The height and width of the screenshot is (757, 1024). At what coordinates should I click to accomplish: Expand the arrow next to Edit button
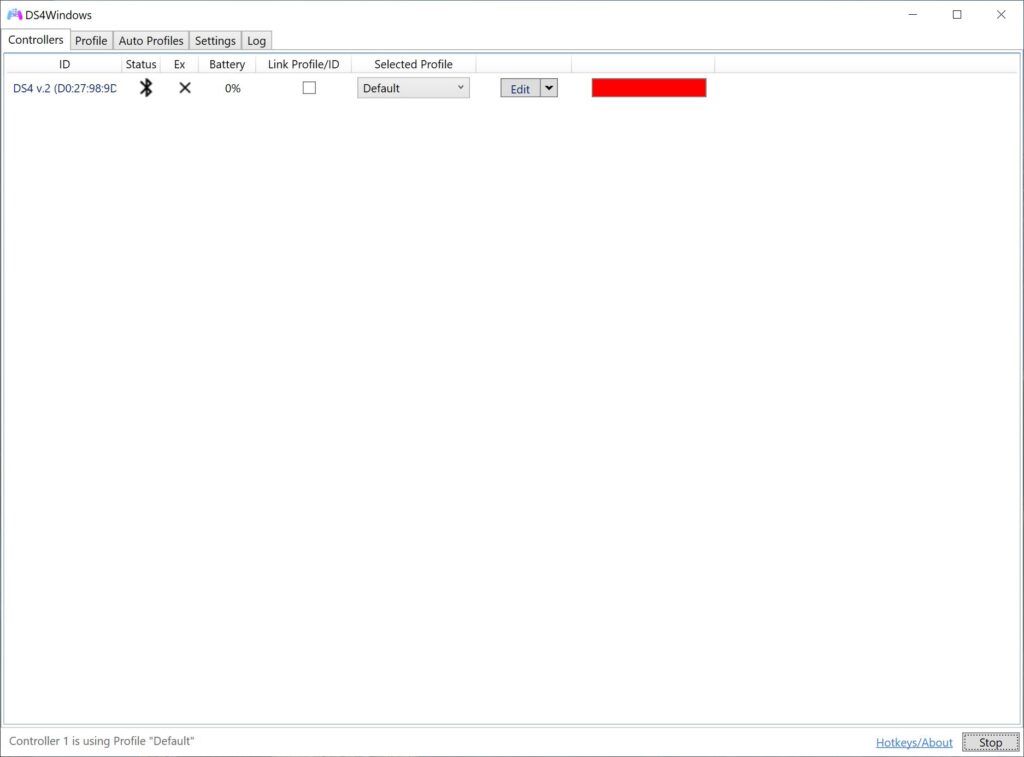pos(549,88)
